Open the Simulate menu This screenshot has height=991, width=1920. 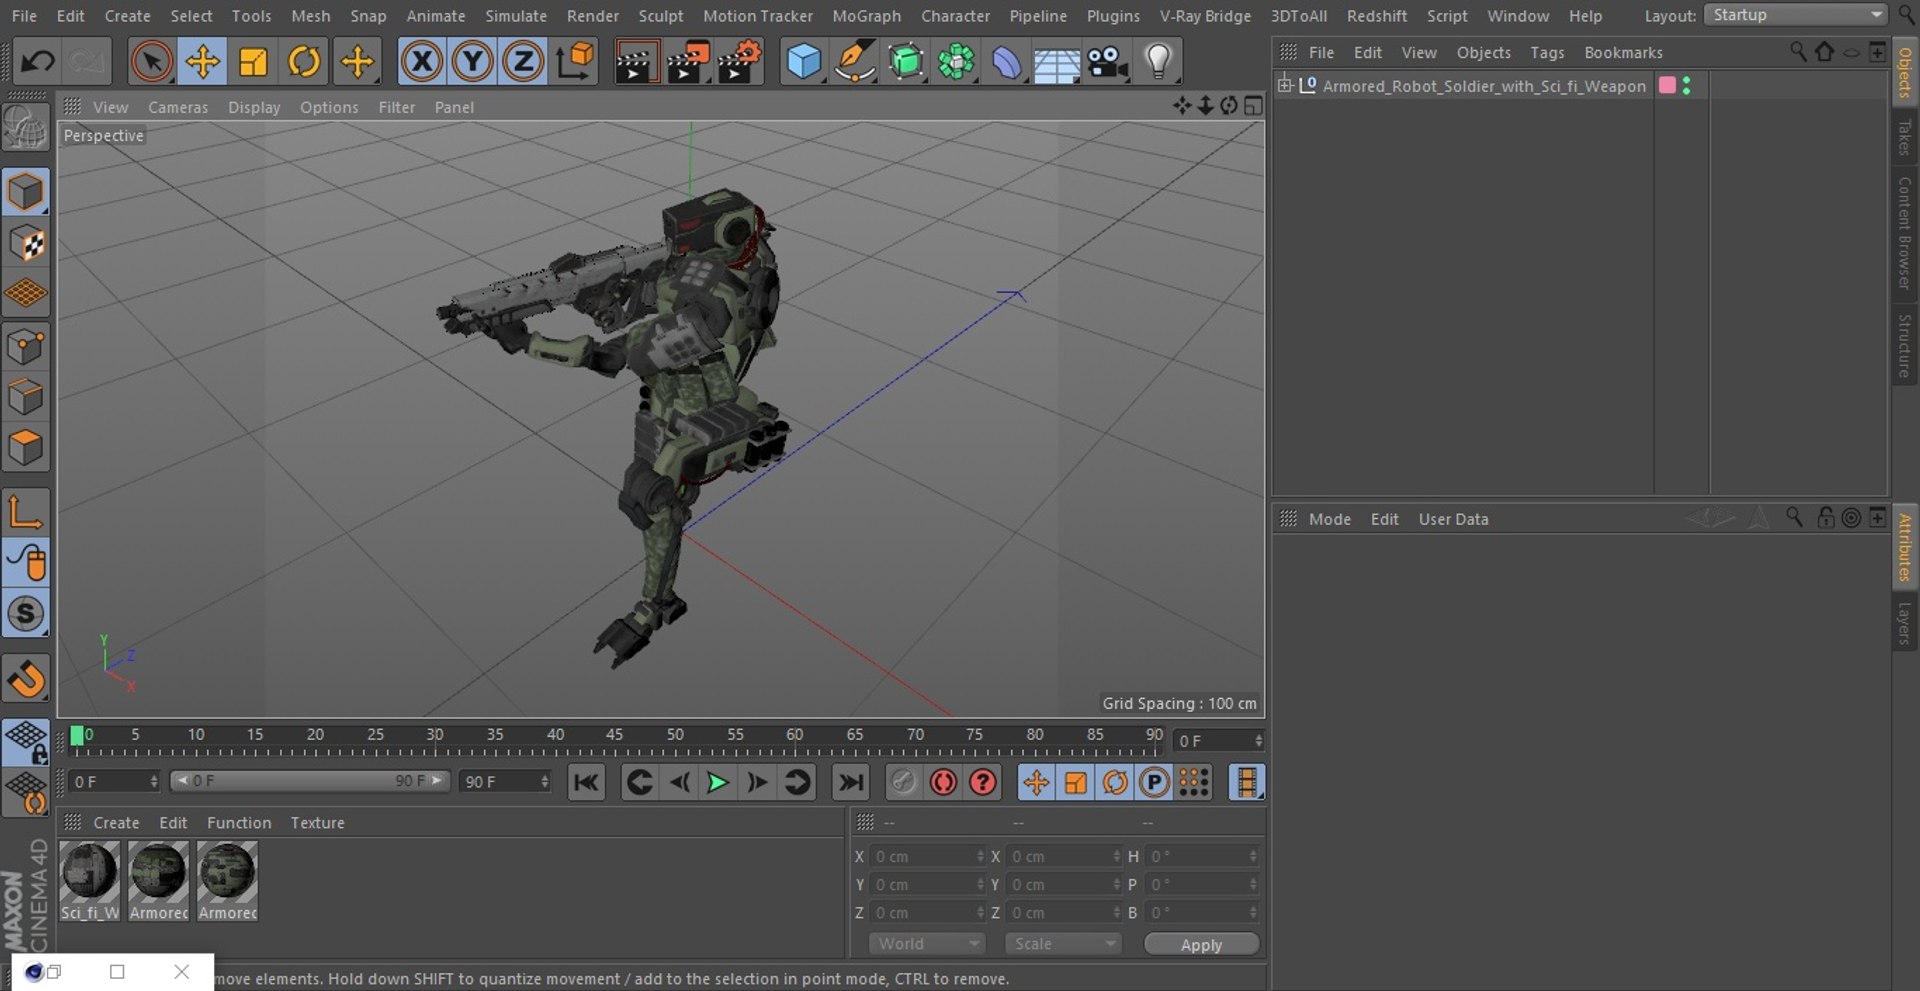516,16
